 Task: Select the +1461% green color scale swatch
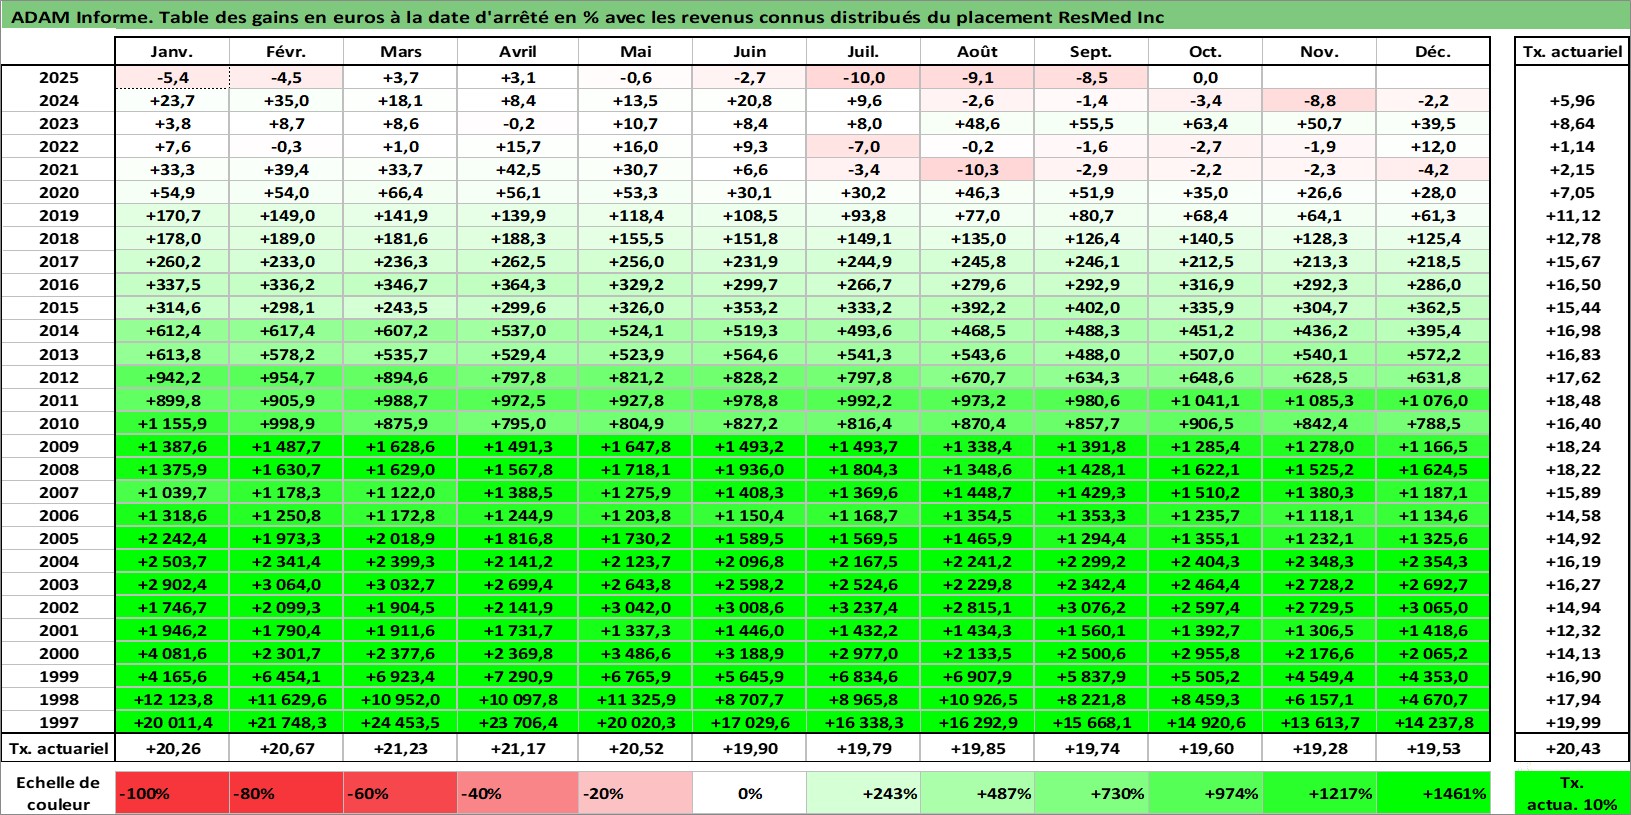(x=1433, y=792)
